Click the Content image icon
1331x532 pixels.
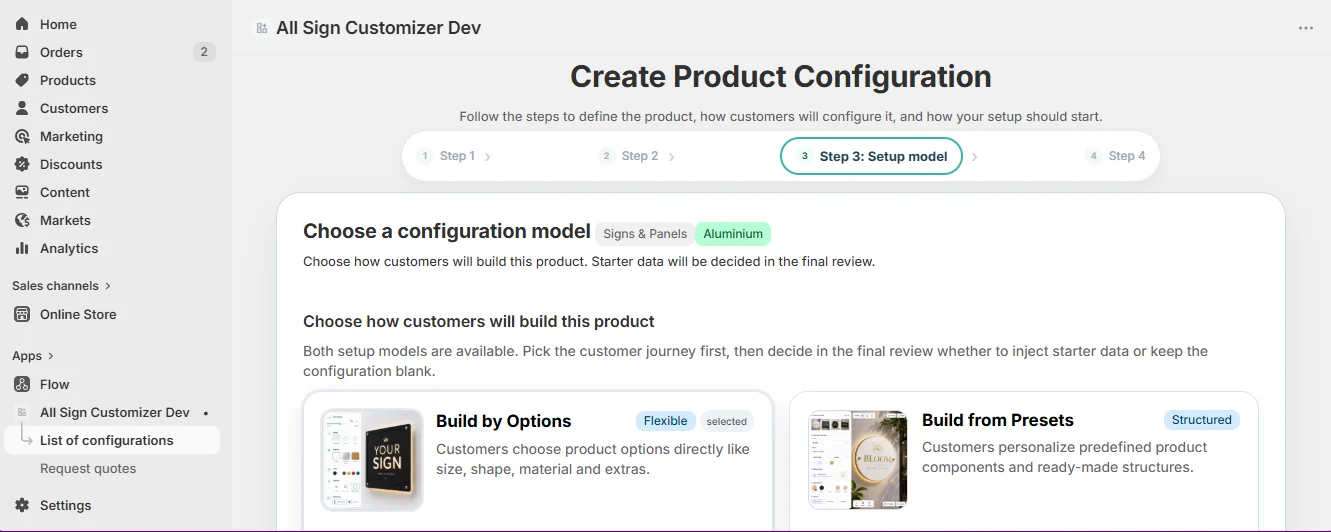coord(22,192)
